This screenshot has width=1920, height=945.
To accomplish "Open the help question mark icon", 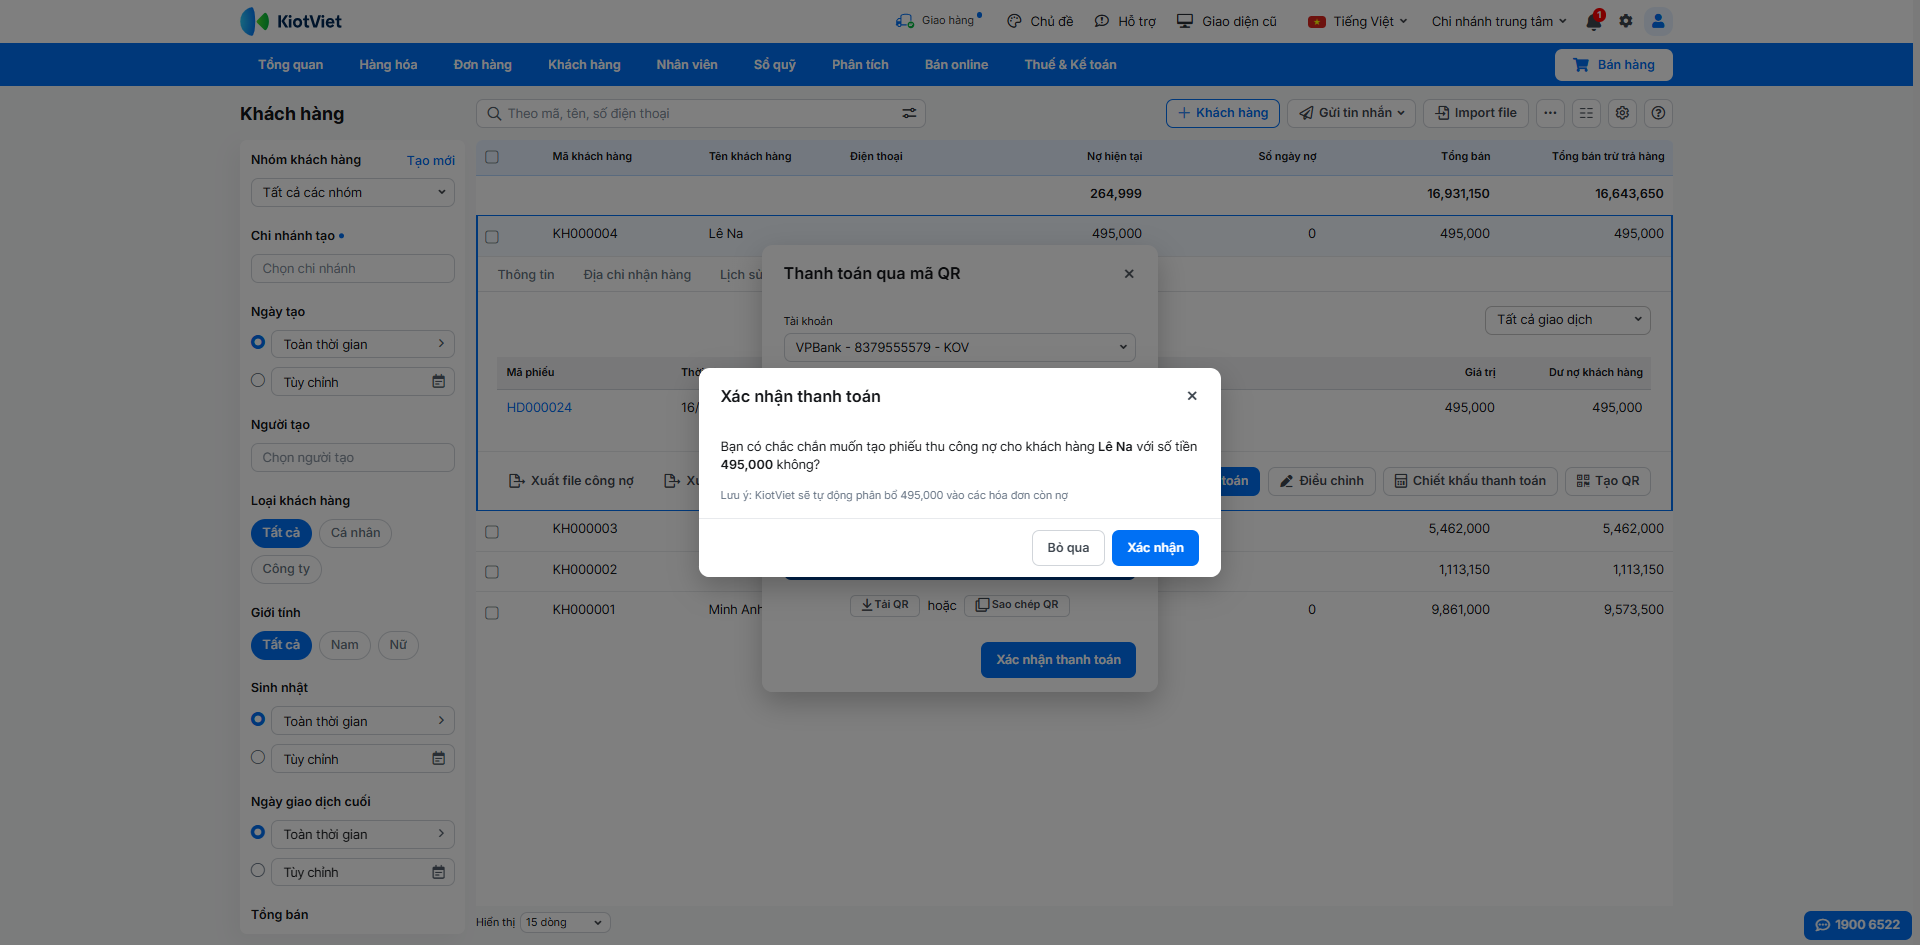I will click(1658, 113).
